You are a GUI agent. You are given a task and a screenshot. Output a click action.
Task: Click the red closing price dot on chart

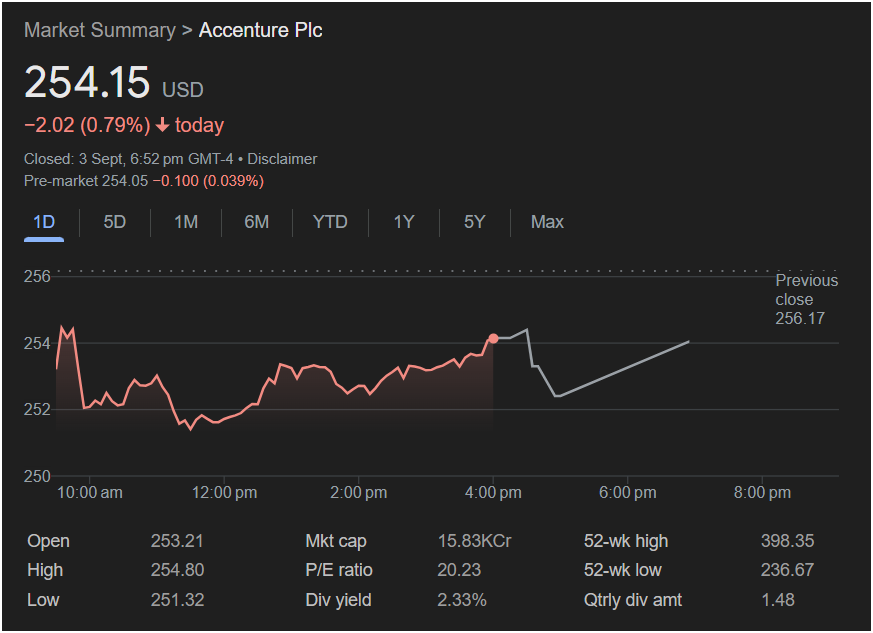pyautogui.click(x=493, y=338)
